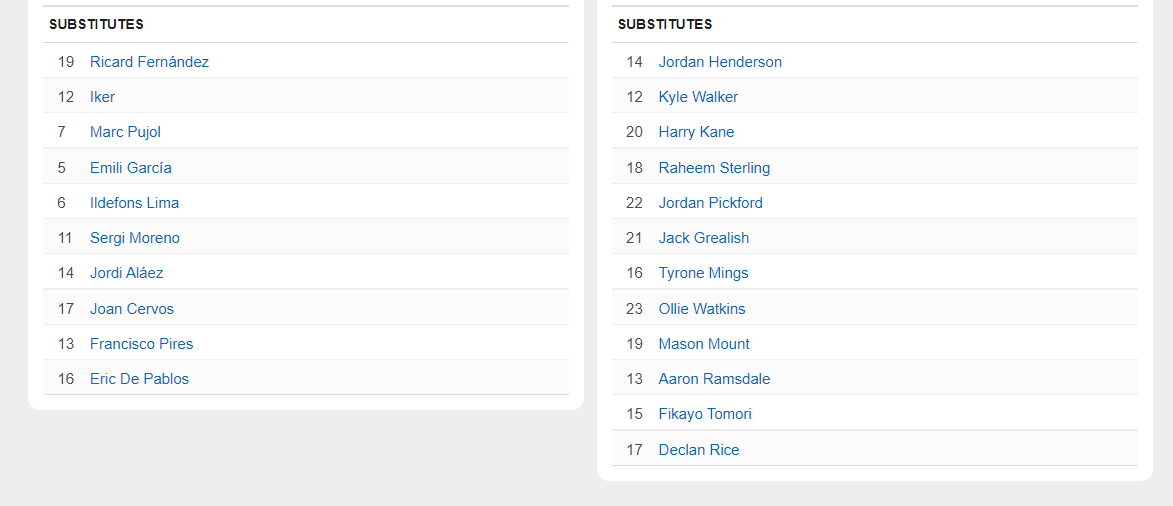Select Marc Pujol in substitutes list

[x=125, y=132]
